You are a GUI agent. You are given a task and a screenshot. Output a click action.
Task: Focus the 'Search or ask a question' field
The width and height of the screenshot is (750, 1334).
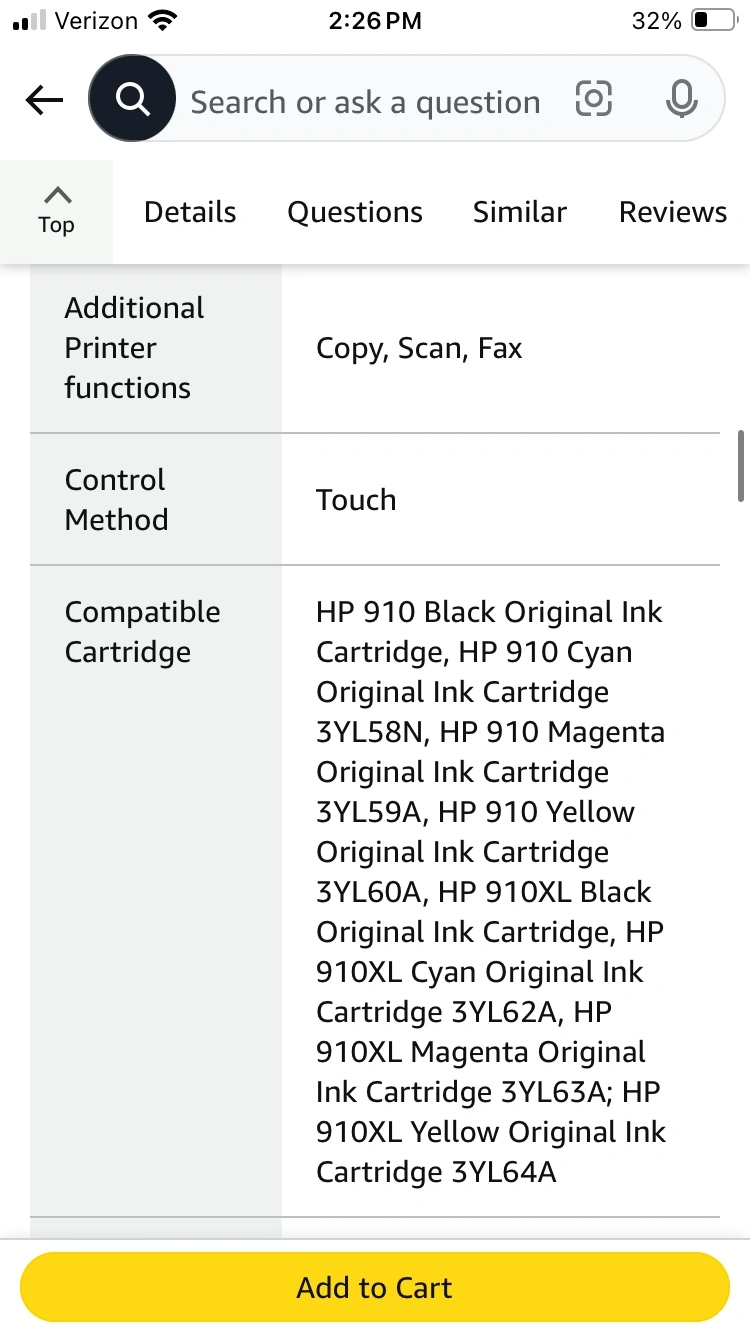(365, 102)
